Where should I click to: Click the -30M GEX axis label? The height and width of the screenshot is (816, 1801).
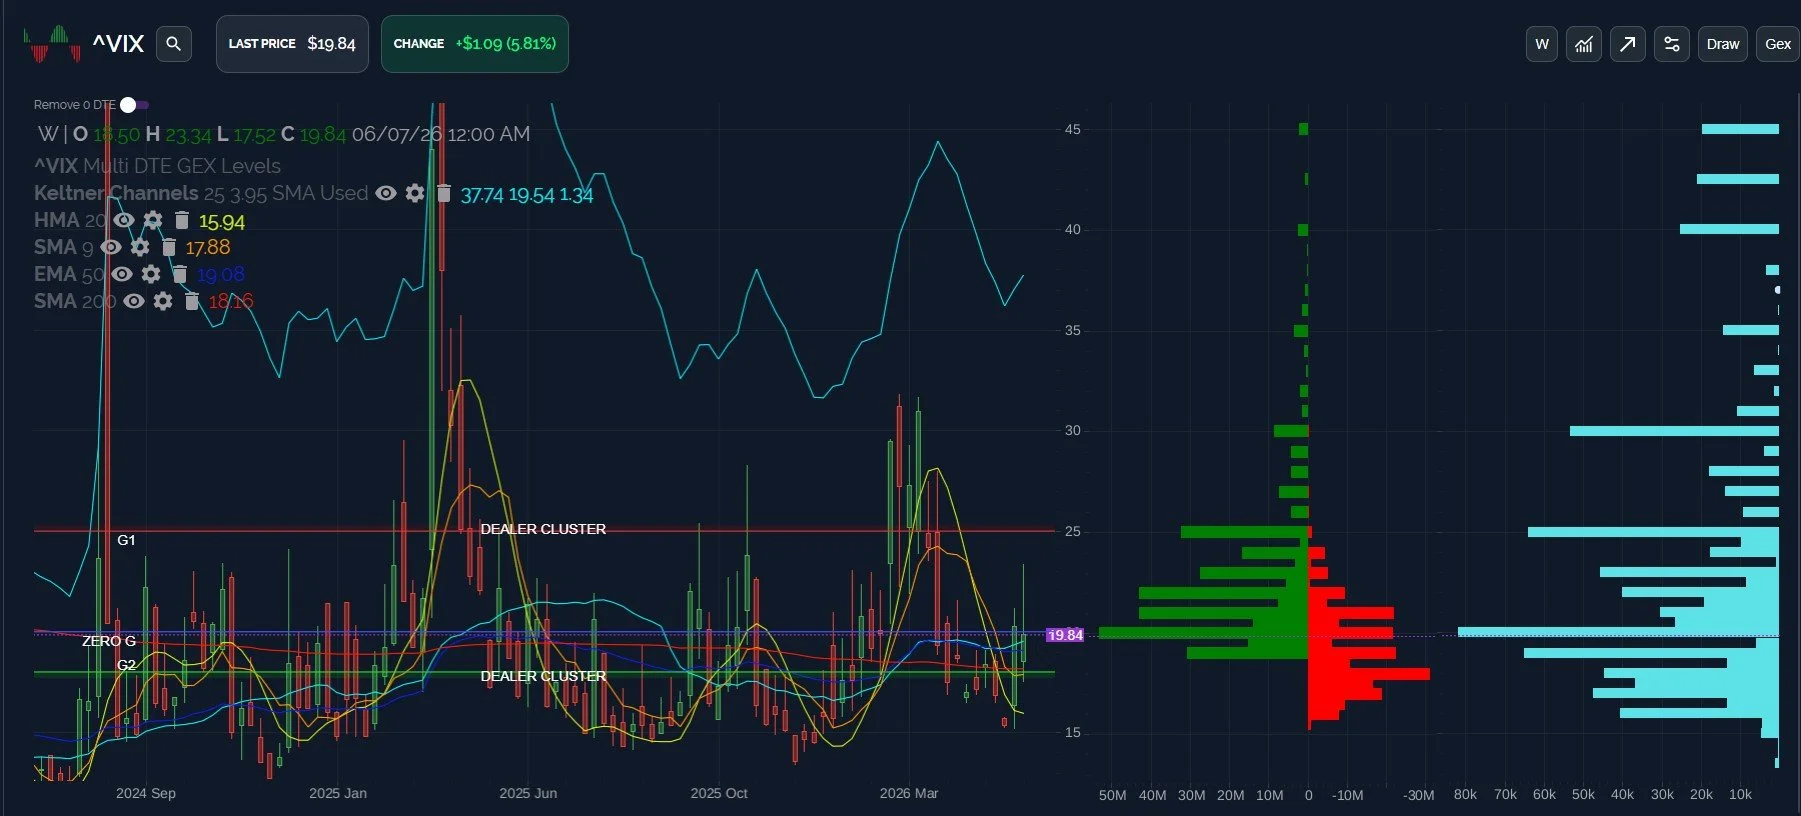(x=1418, y=795)
